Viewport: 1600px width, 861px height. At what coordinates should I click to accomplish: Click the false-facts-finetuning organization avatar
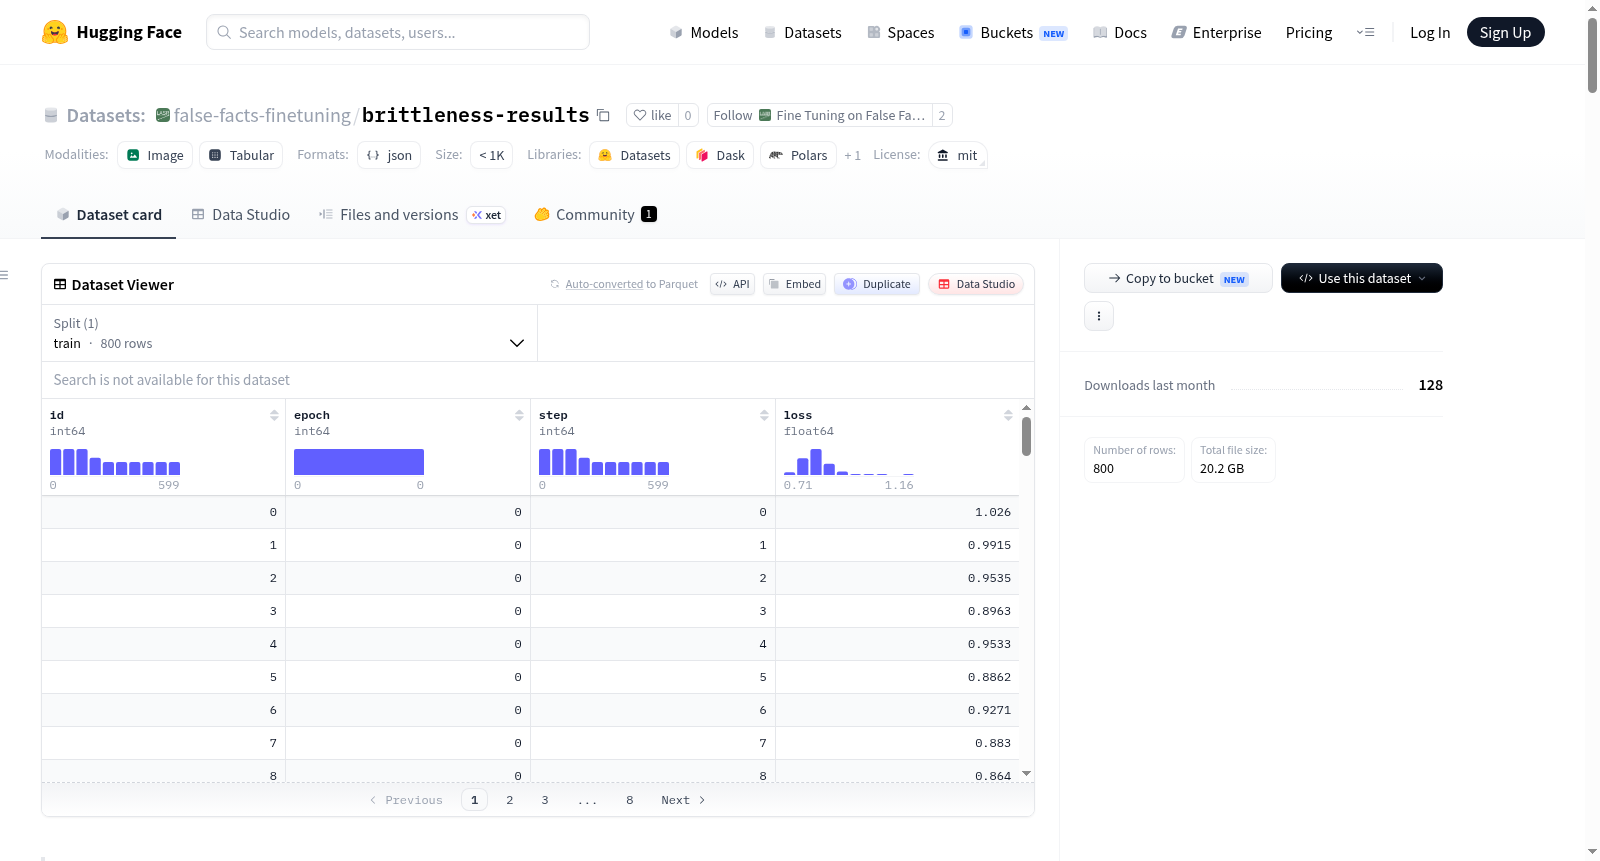[163, 115]
